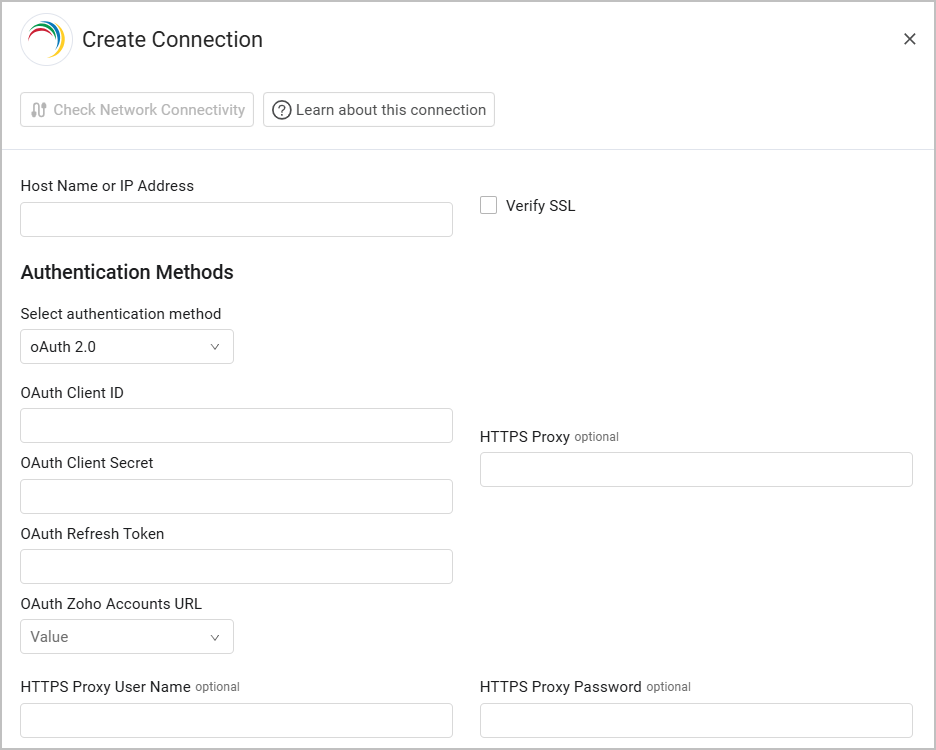Open the authentication method dropdown
Screen dimensions: 936x750
pyautogui.click(x=127, y=347)
